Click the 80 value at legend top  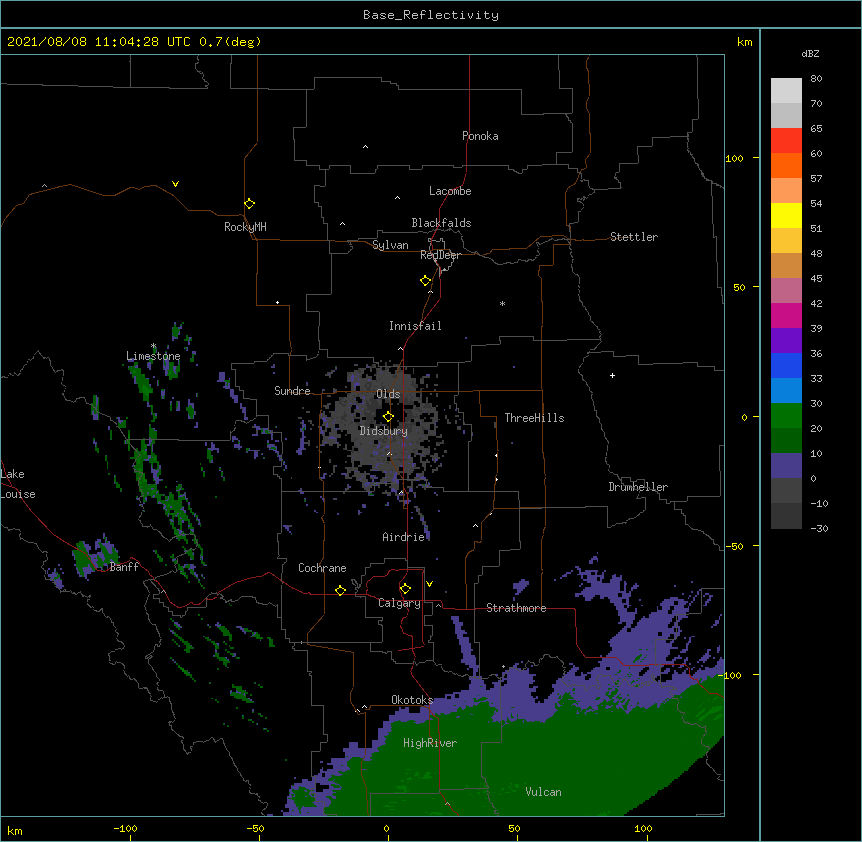coord(816,79)
